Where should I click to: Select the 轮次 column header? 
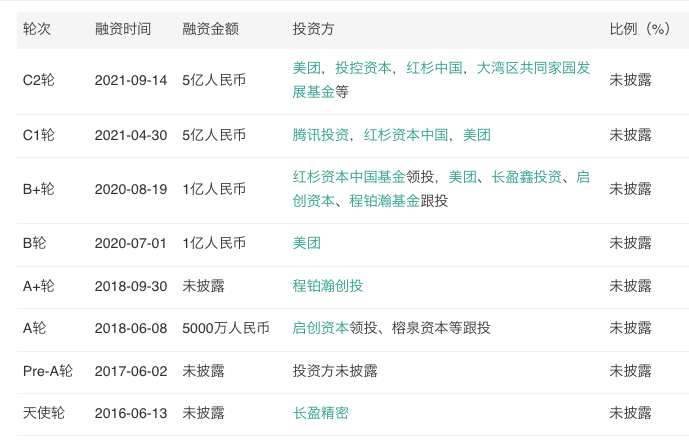pyautogui.click(x=37, y=29)
